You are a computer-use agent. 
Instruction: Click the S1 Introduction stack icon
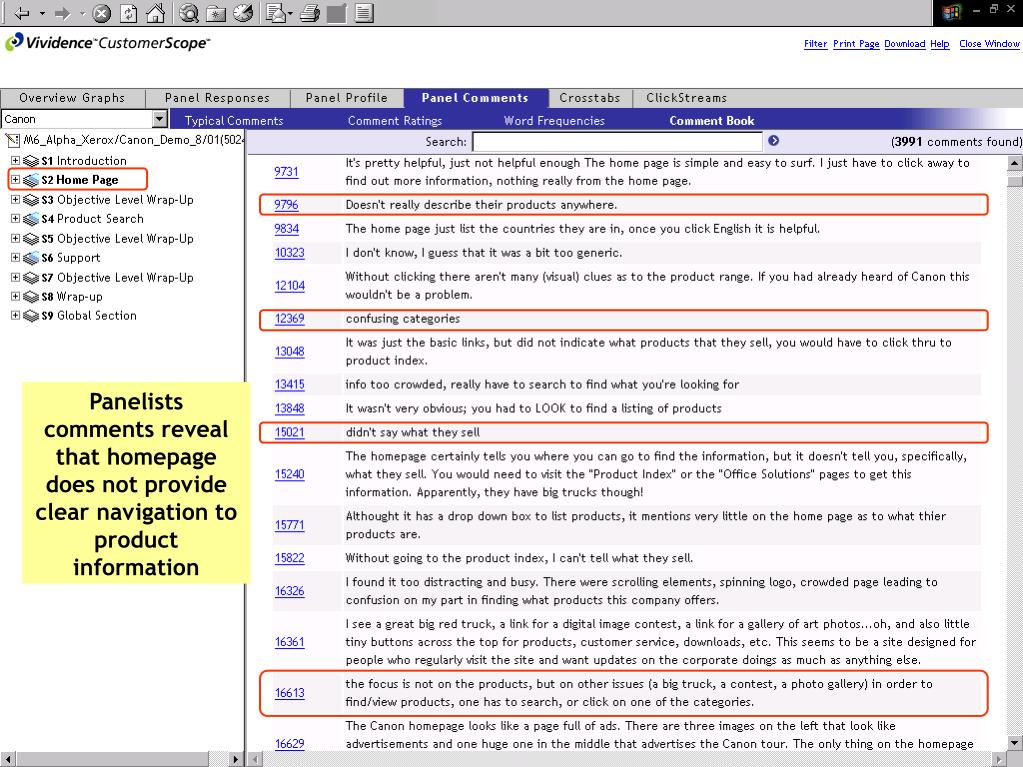point(31,160)
